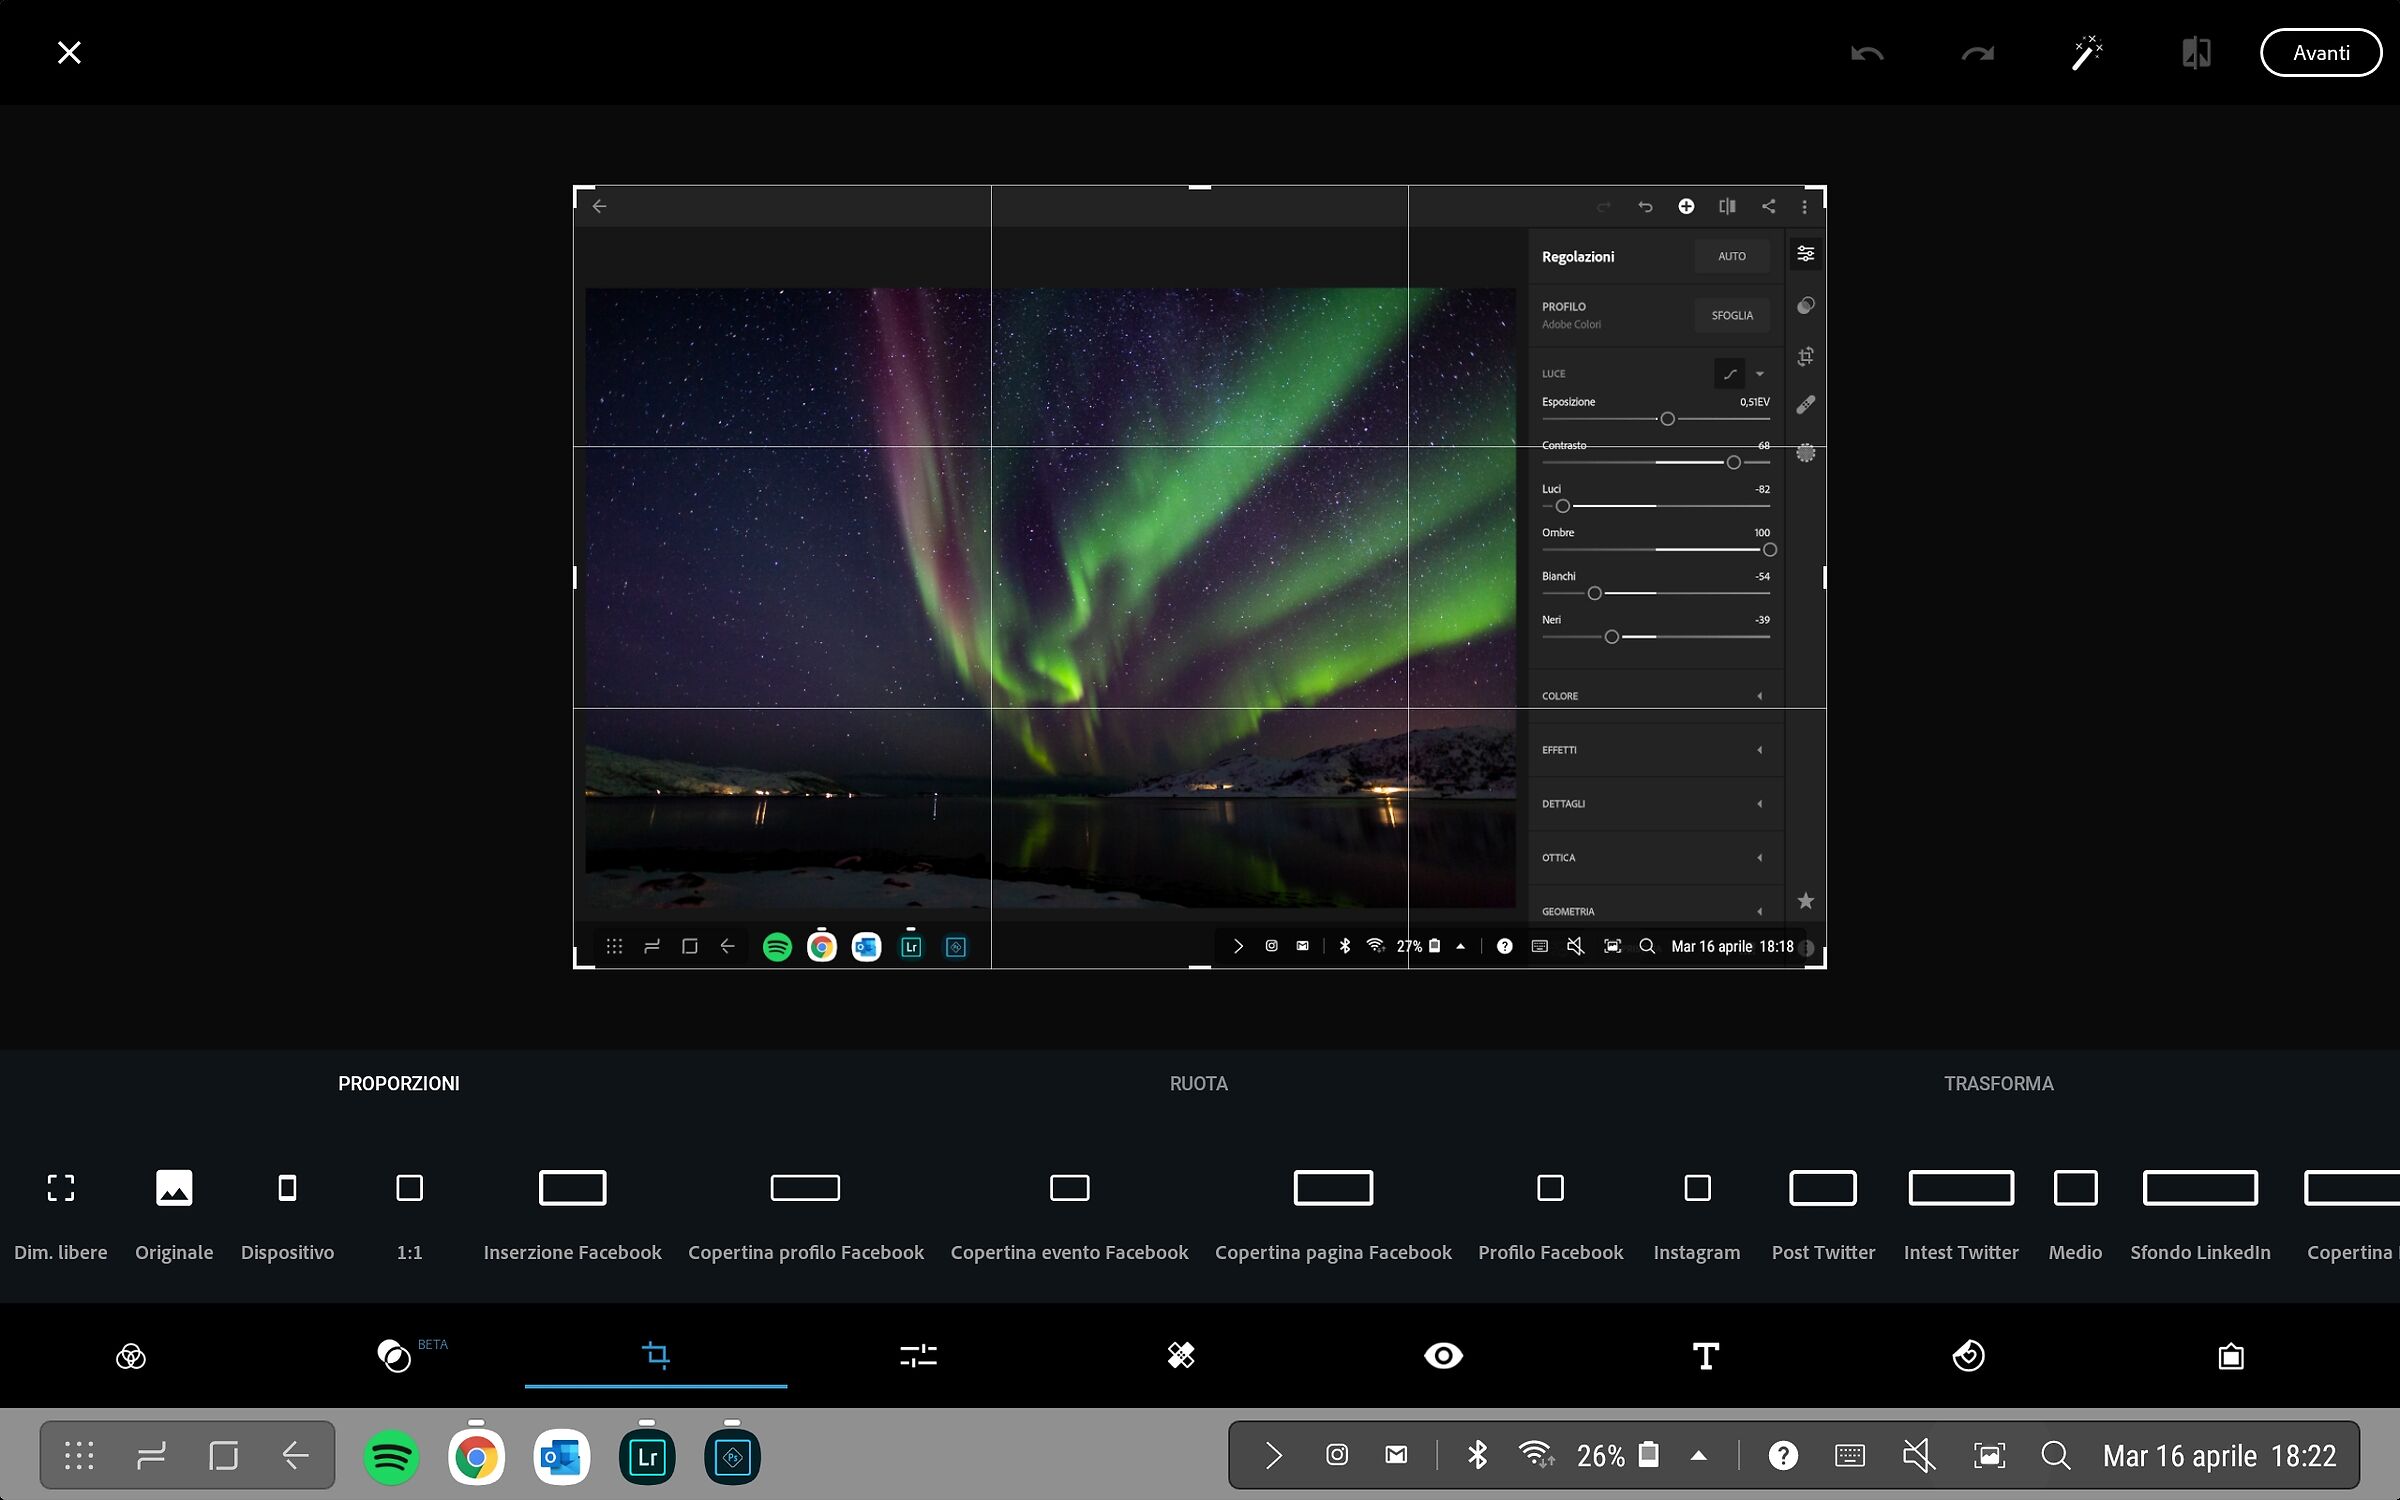This screenshot has width=2400, height=1500.
Task: Click the auto-enhance magic wand icon
Action: tap(2086, 53)
